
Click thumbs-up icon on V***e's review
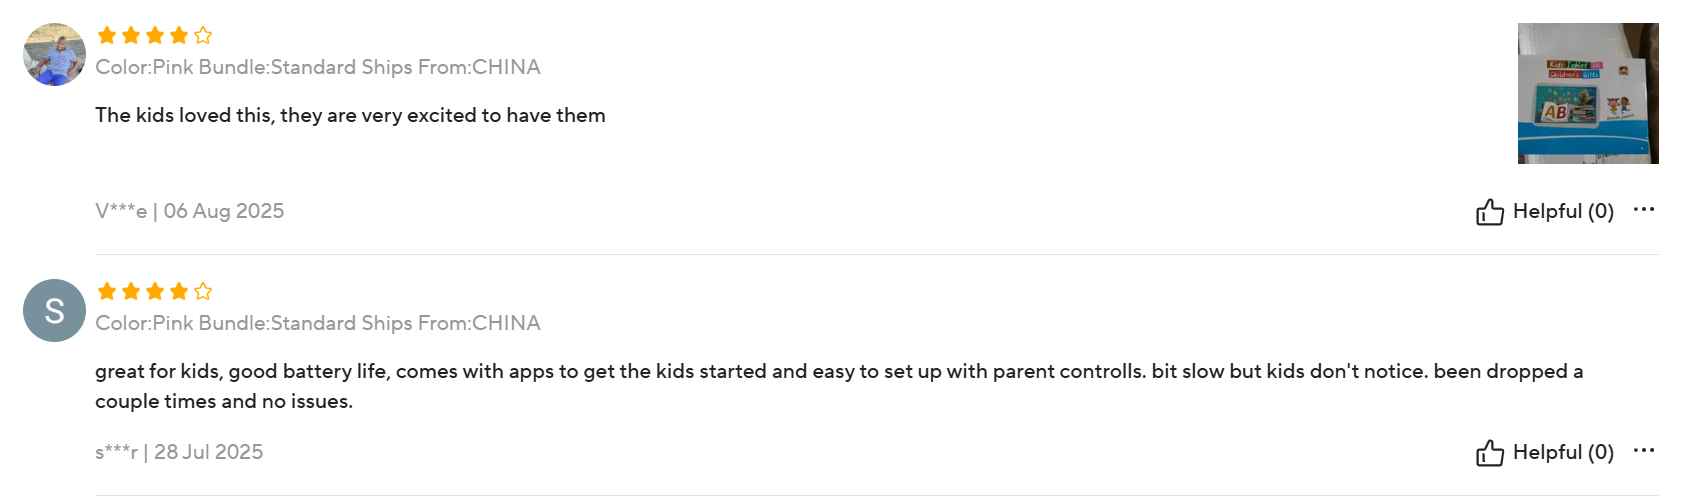1489,211
